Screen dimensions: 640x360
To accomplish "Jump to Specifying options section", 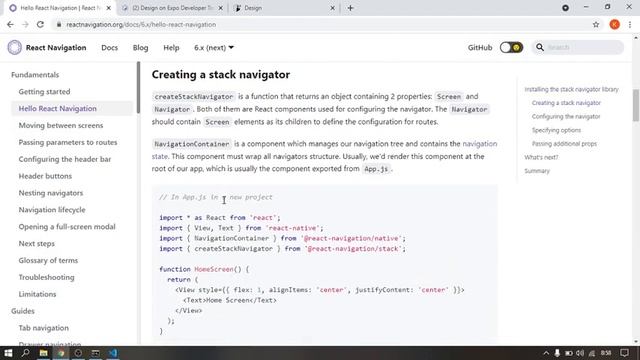I will click(556, 130).
